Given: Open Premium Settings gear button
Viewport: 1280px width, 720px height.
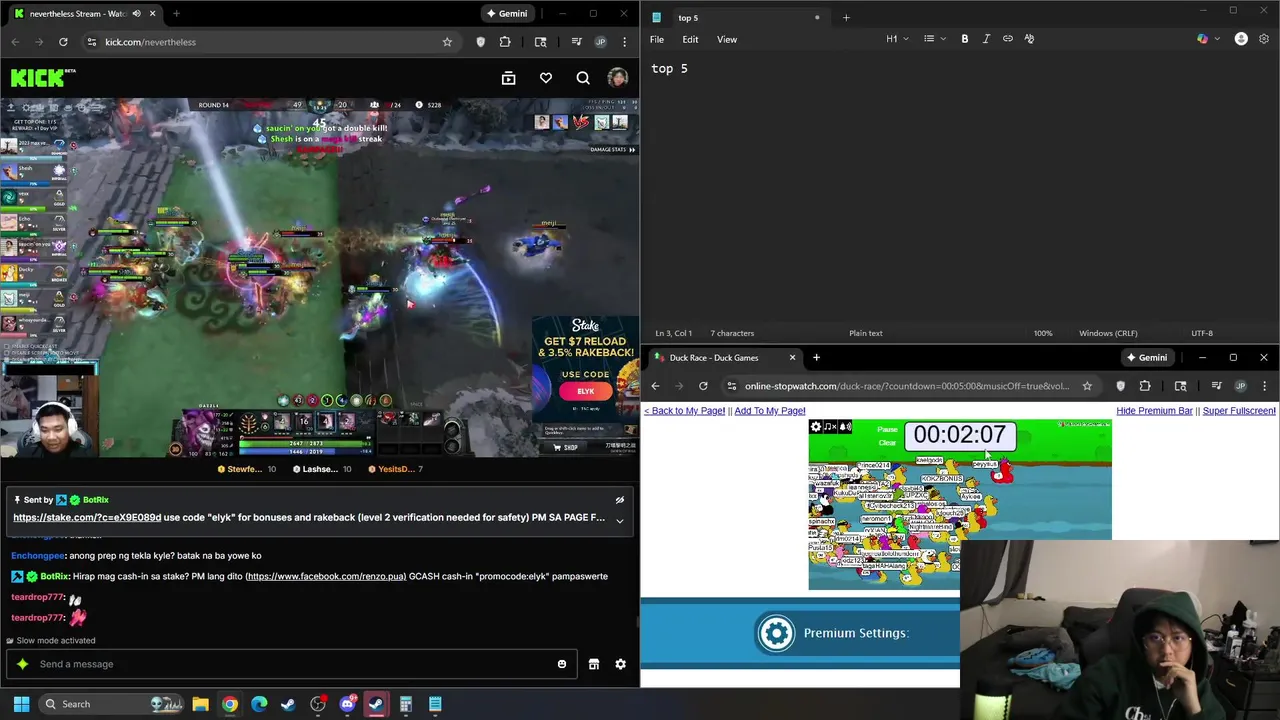Looking at the screenshot, I should pyautogui.click(x=776, y=633).
